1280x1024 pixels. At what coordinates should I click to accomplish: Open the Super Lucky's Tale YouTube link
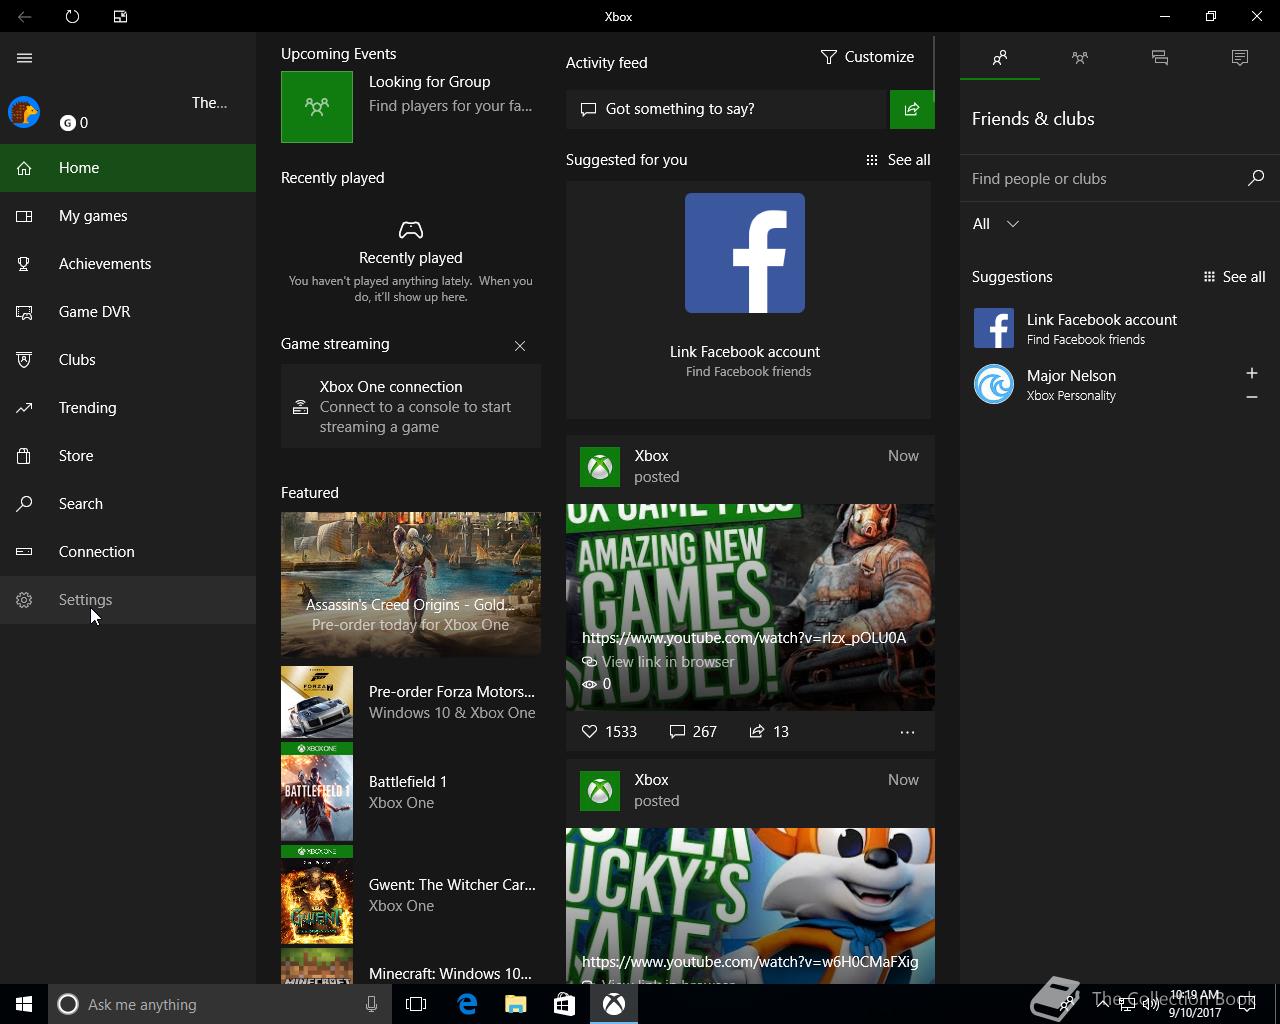750,962
